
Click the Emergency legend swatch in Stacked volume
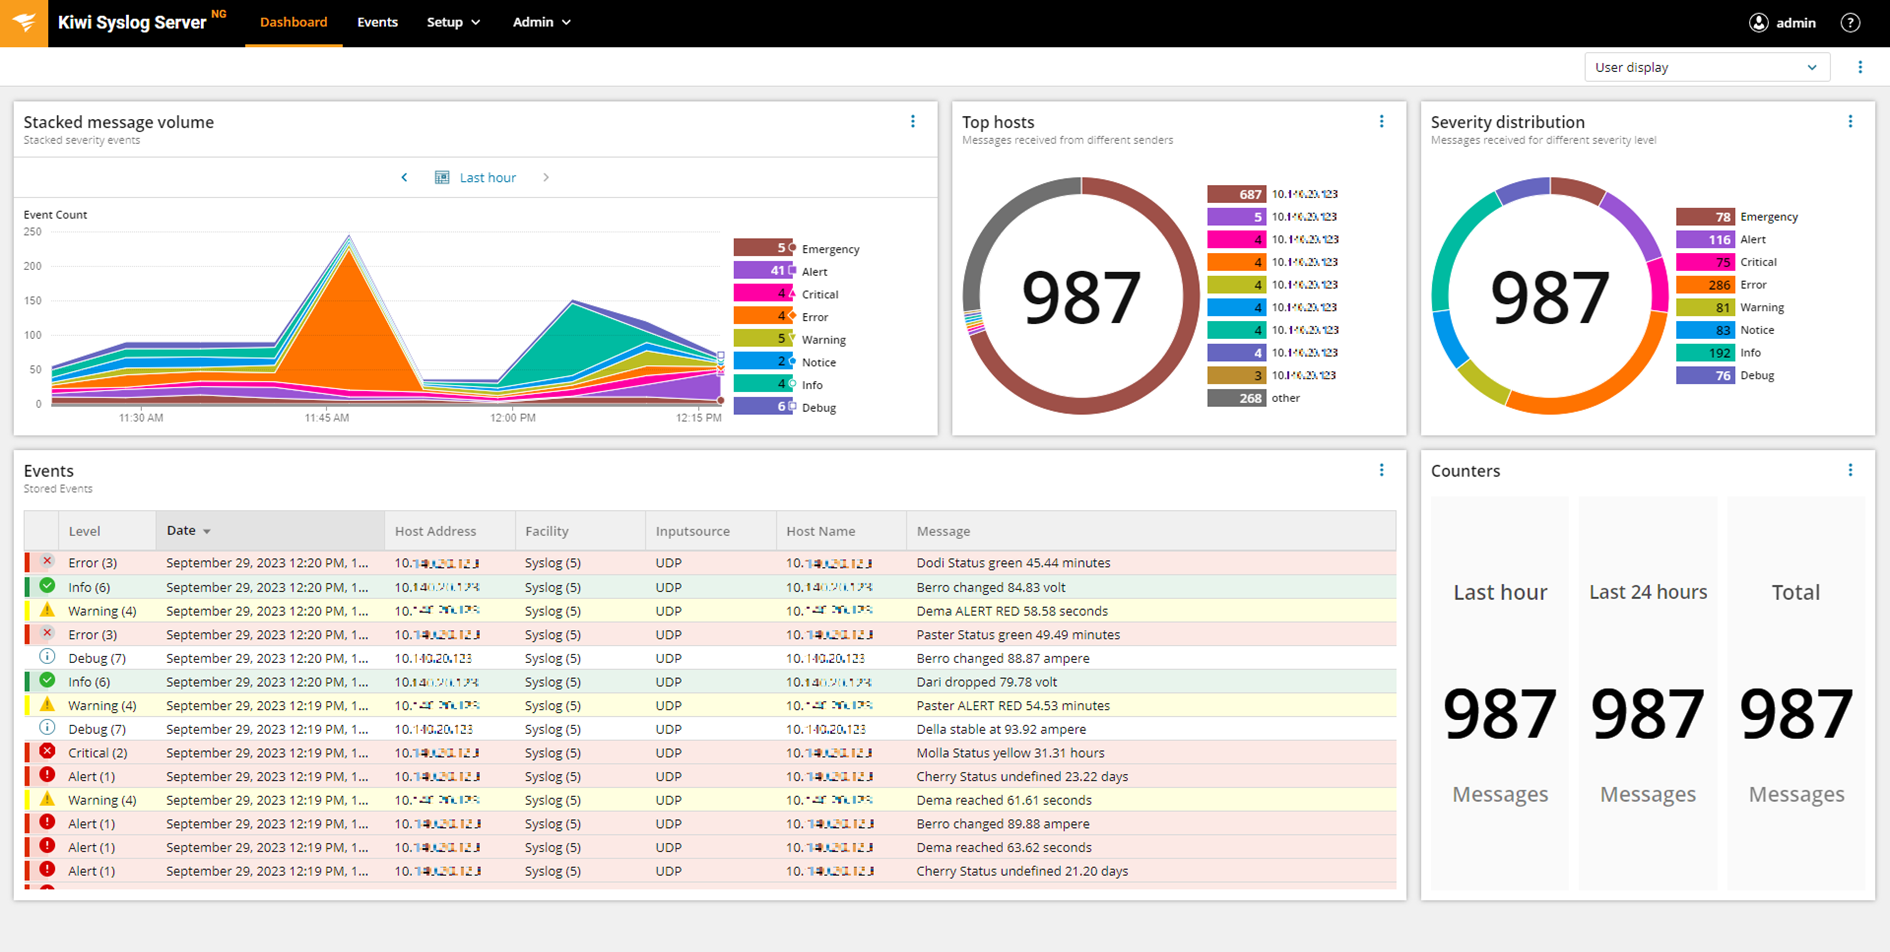coord(763,248)
